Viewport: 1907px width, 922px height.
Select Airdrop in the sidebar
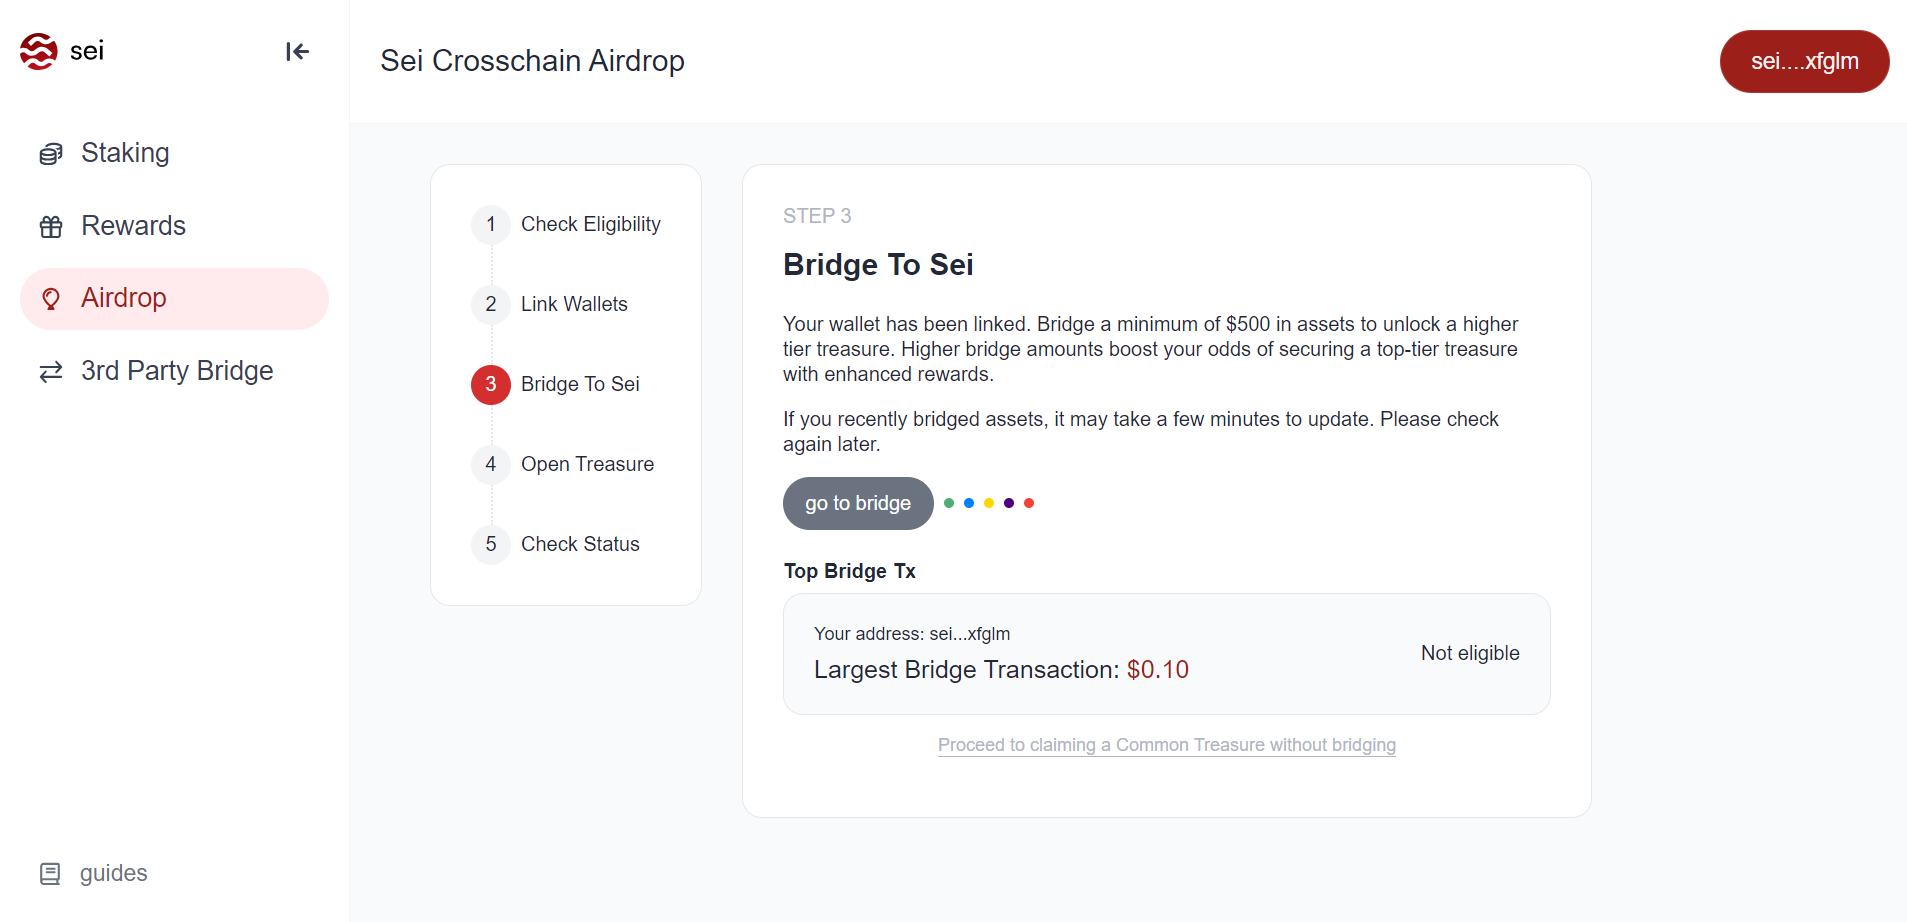pos(174,298)
